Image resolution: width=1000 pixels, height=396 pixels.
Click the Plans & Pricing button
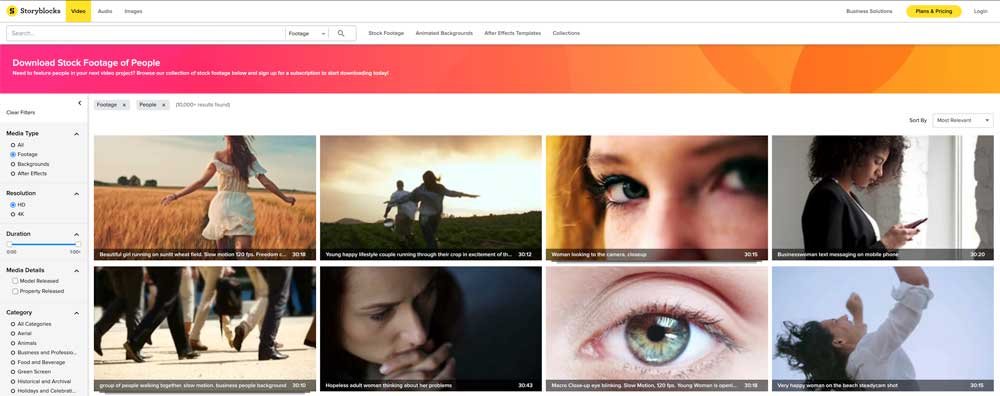(934, 11)
